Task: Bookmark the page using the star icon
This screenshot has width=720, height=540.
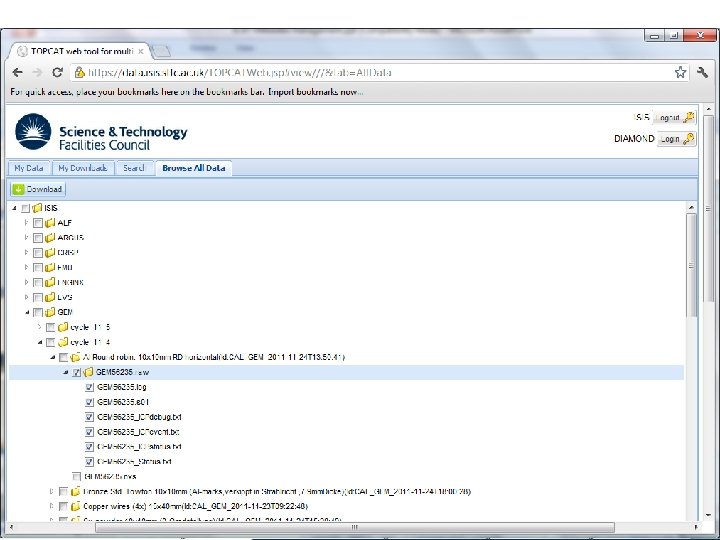Action: pos(680,72)
